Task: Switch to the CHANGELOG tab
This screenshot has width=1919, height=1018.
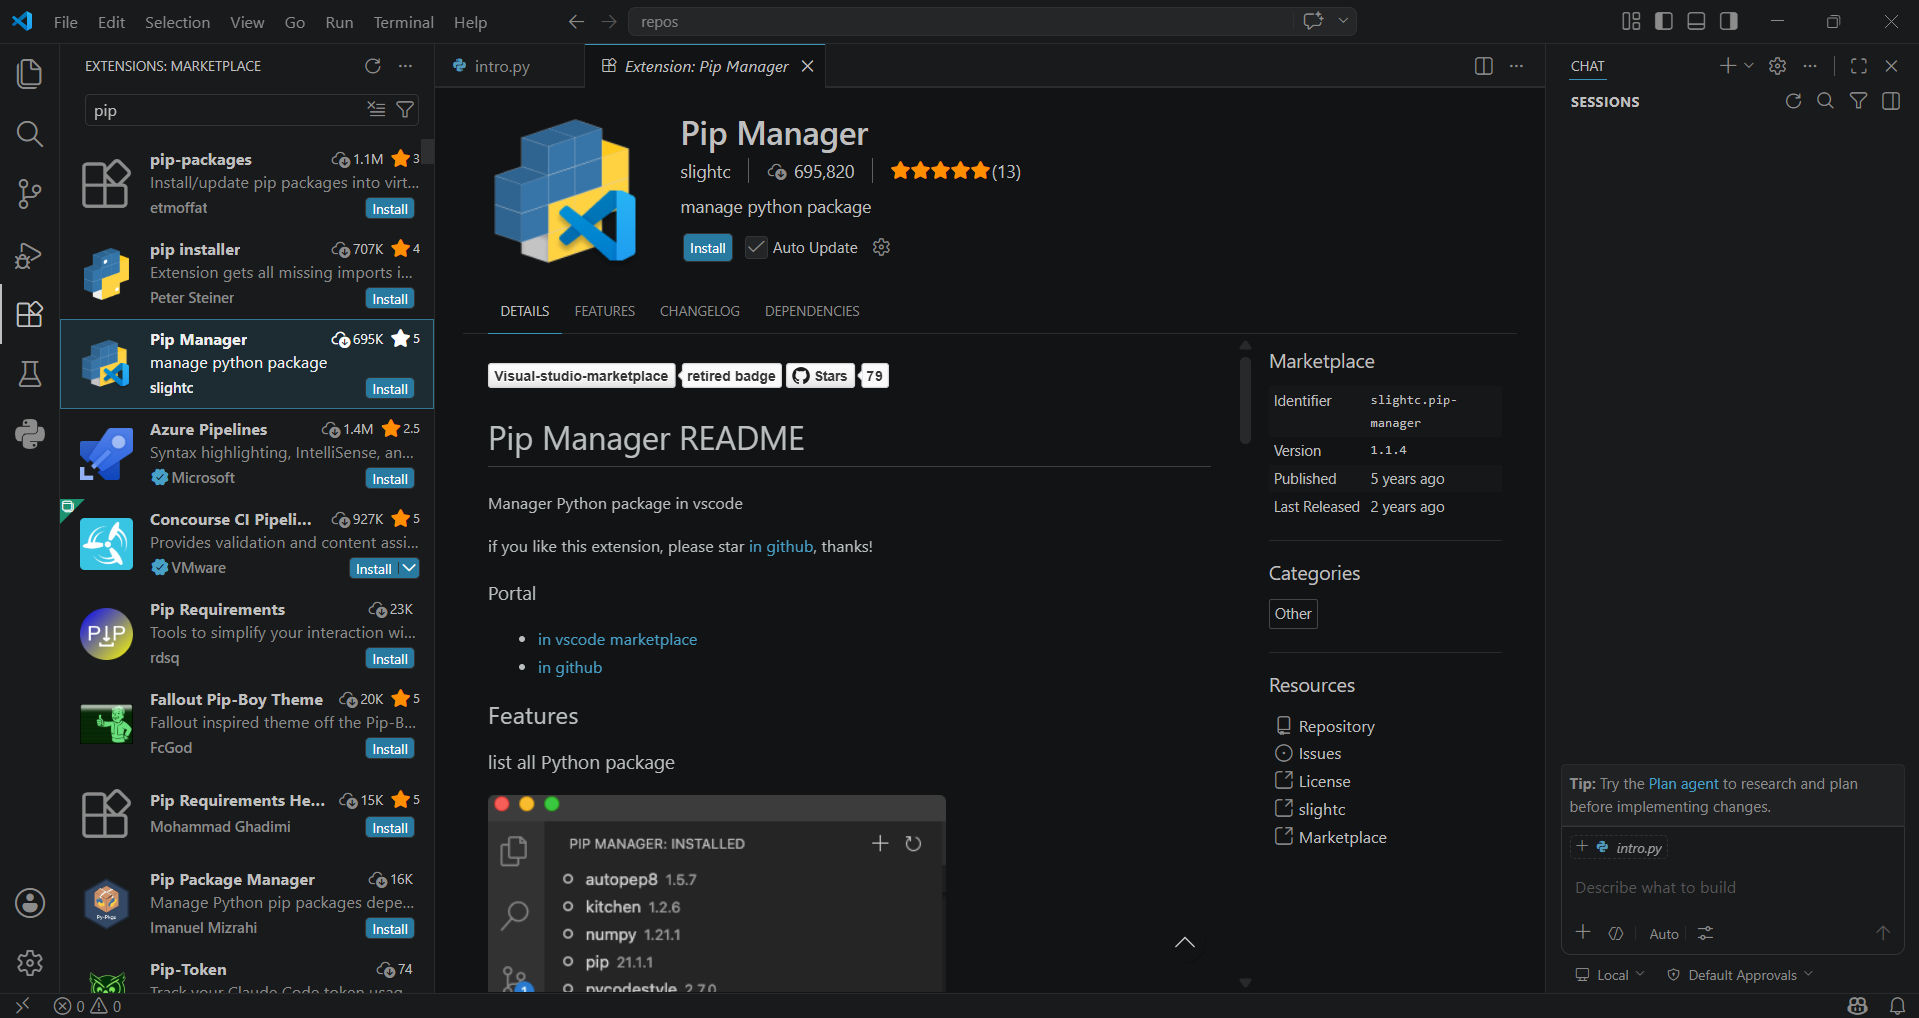Action: (x=700, y=311)
